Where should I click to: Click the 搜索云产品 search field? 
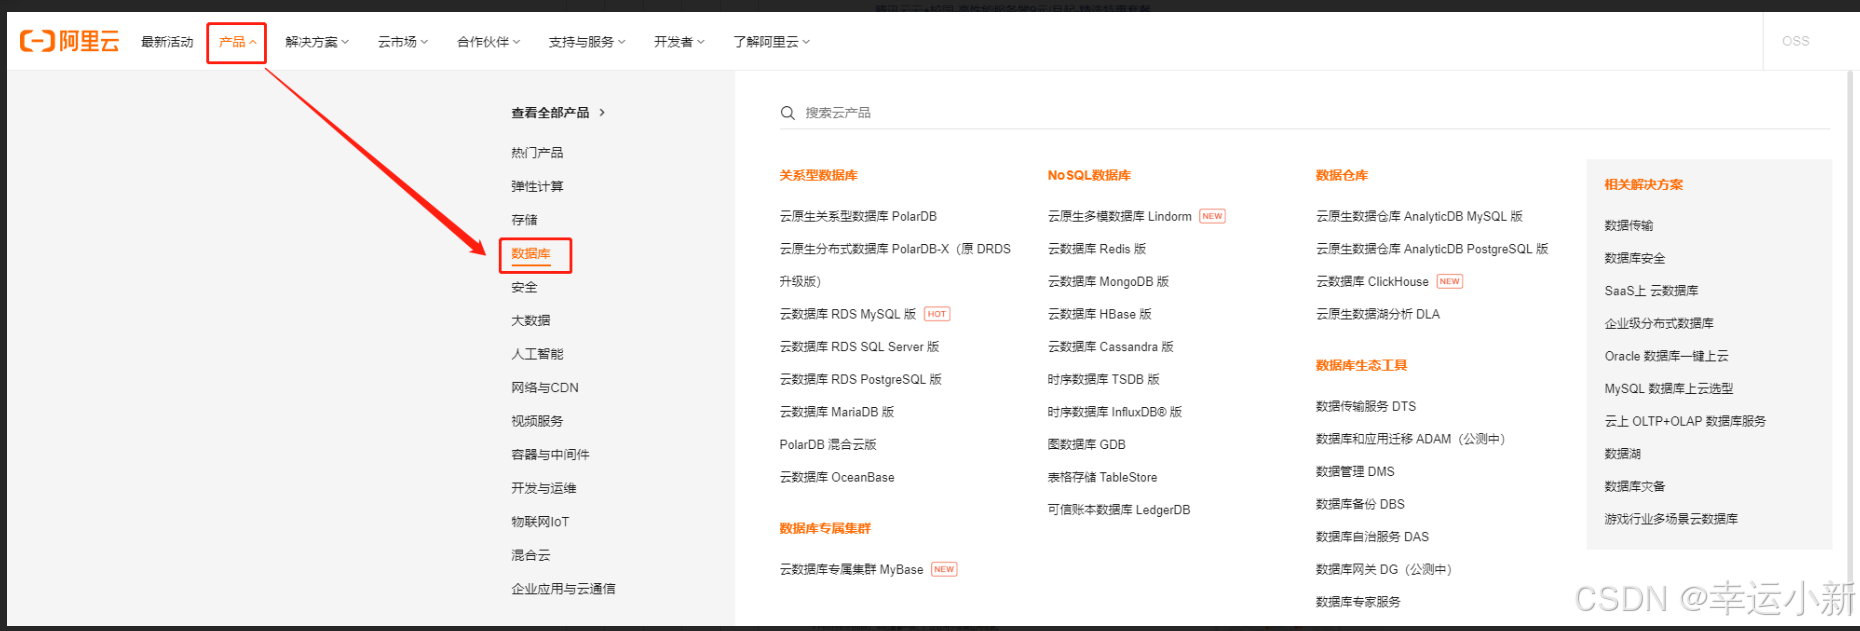point(1305,113)
